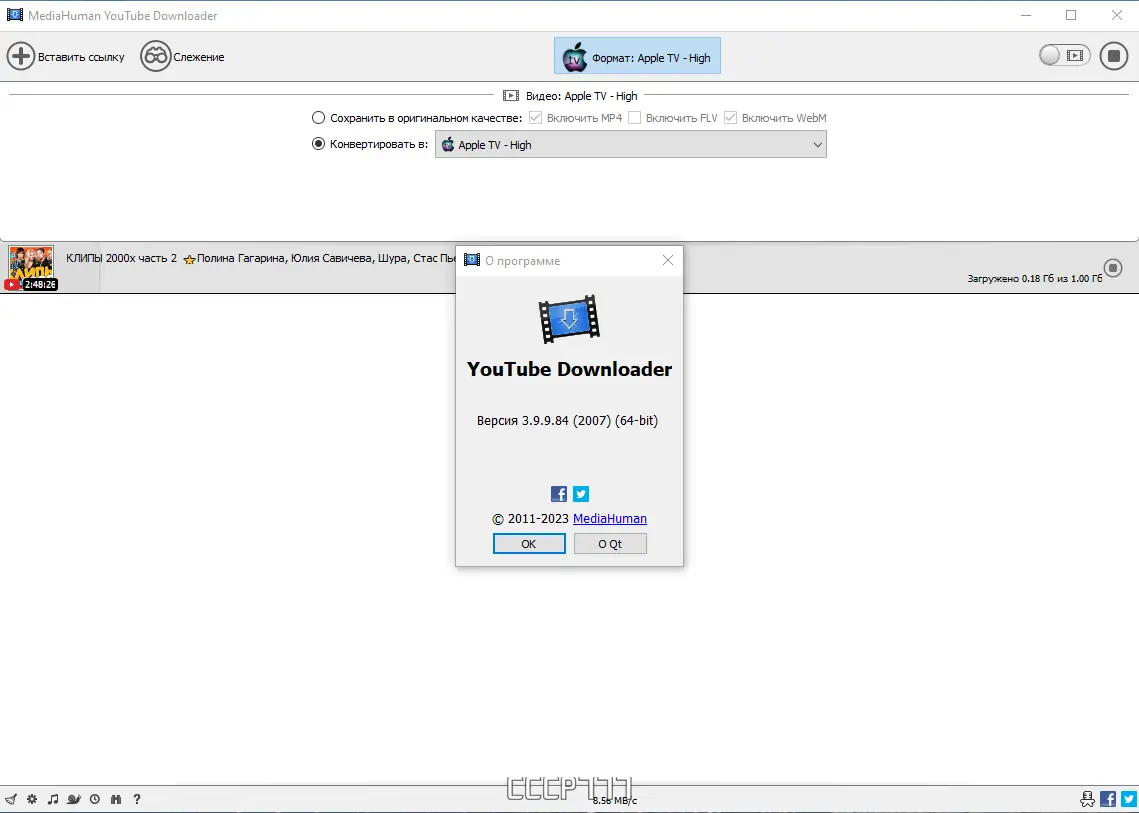Click the Facebook icon in status bar

click(1108, 799)
